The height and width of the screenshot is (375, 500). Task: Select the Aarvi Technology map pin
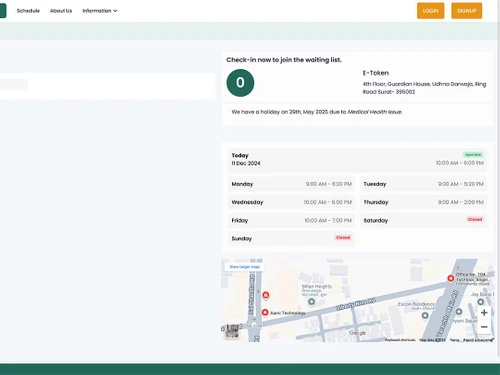click(x=265, y=313)
